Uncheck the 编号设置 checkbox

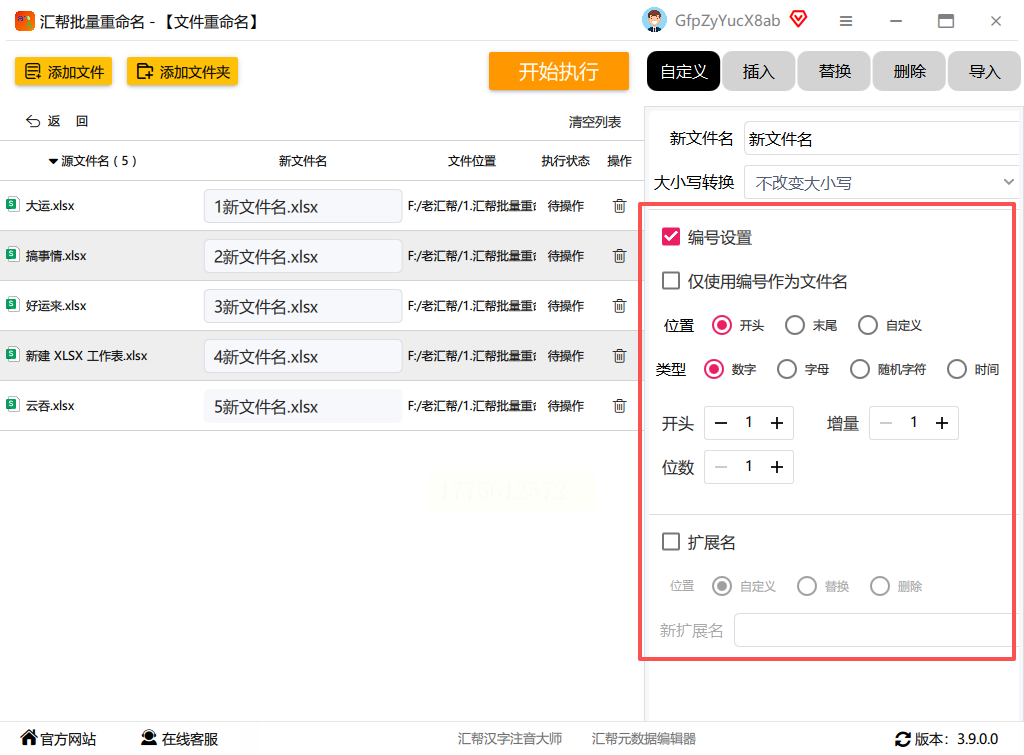[671, 237]
